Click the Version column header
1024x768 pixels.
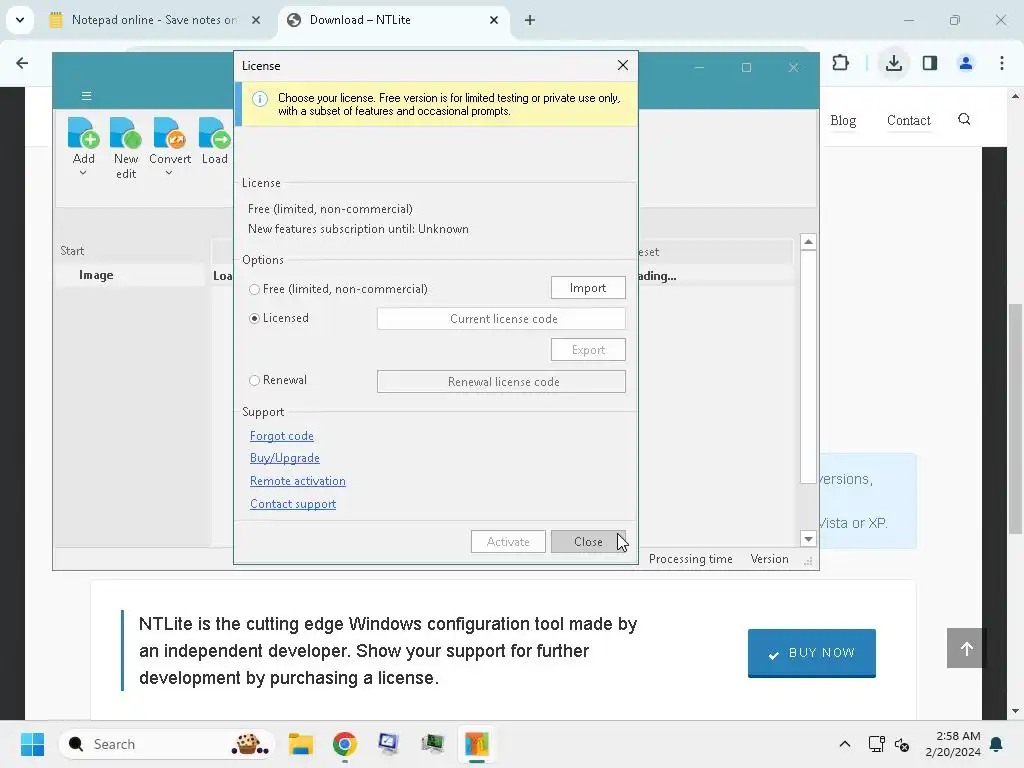click(769, 559)
